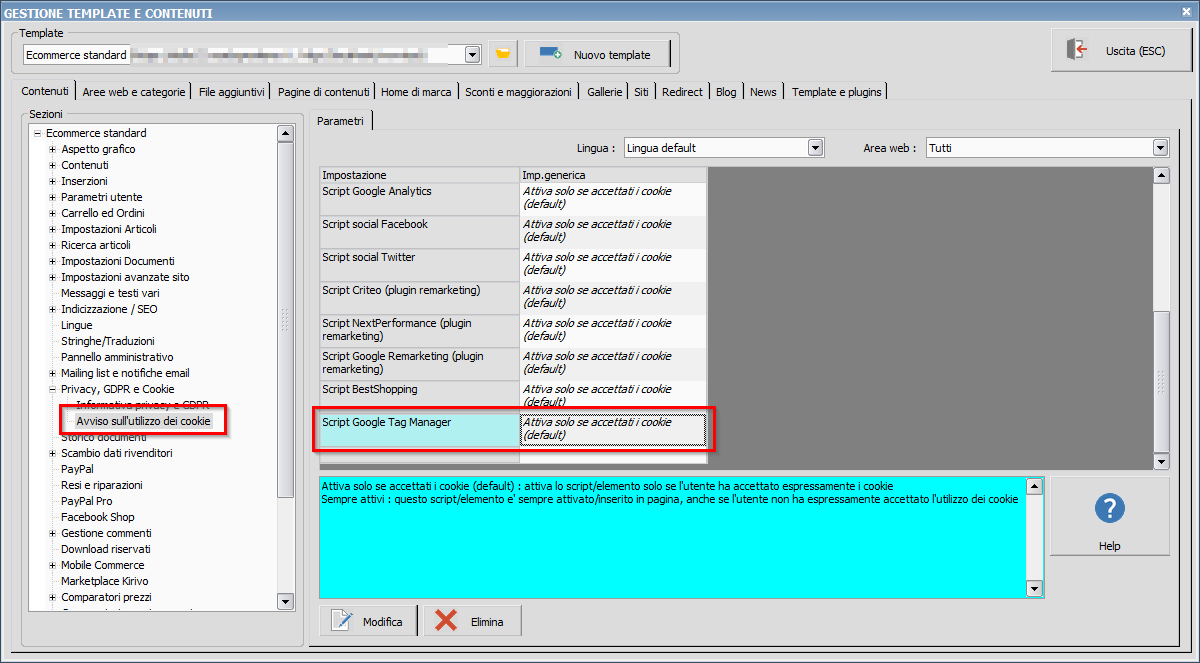Select the Pannello amministrativo tree item
The height and width of the screenshot is (663, 1200).
tap(117, 357)
